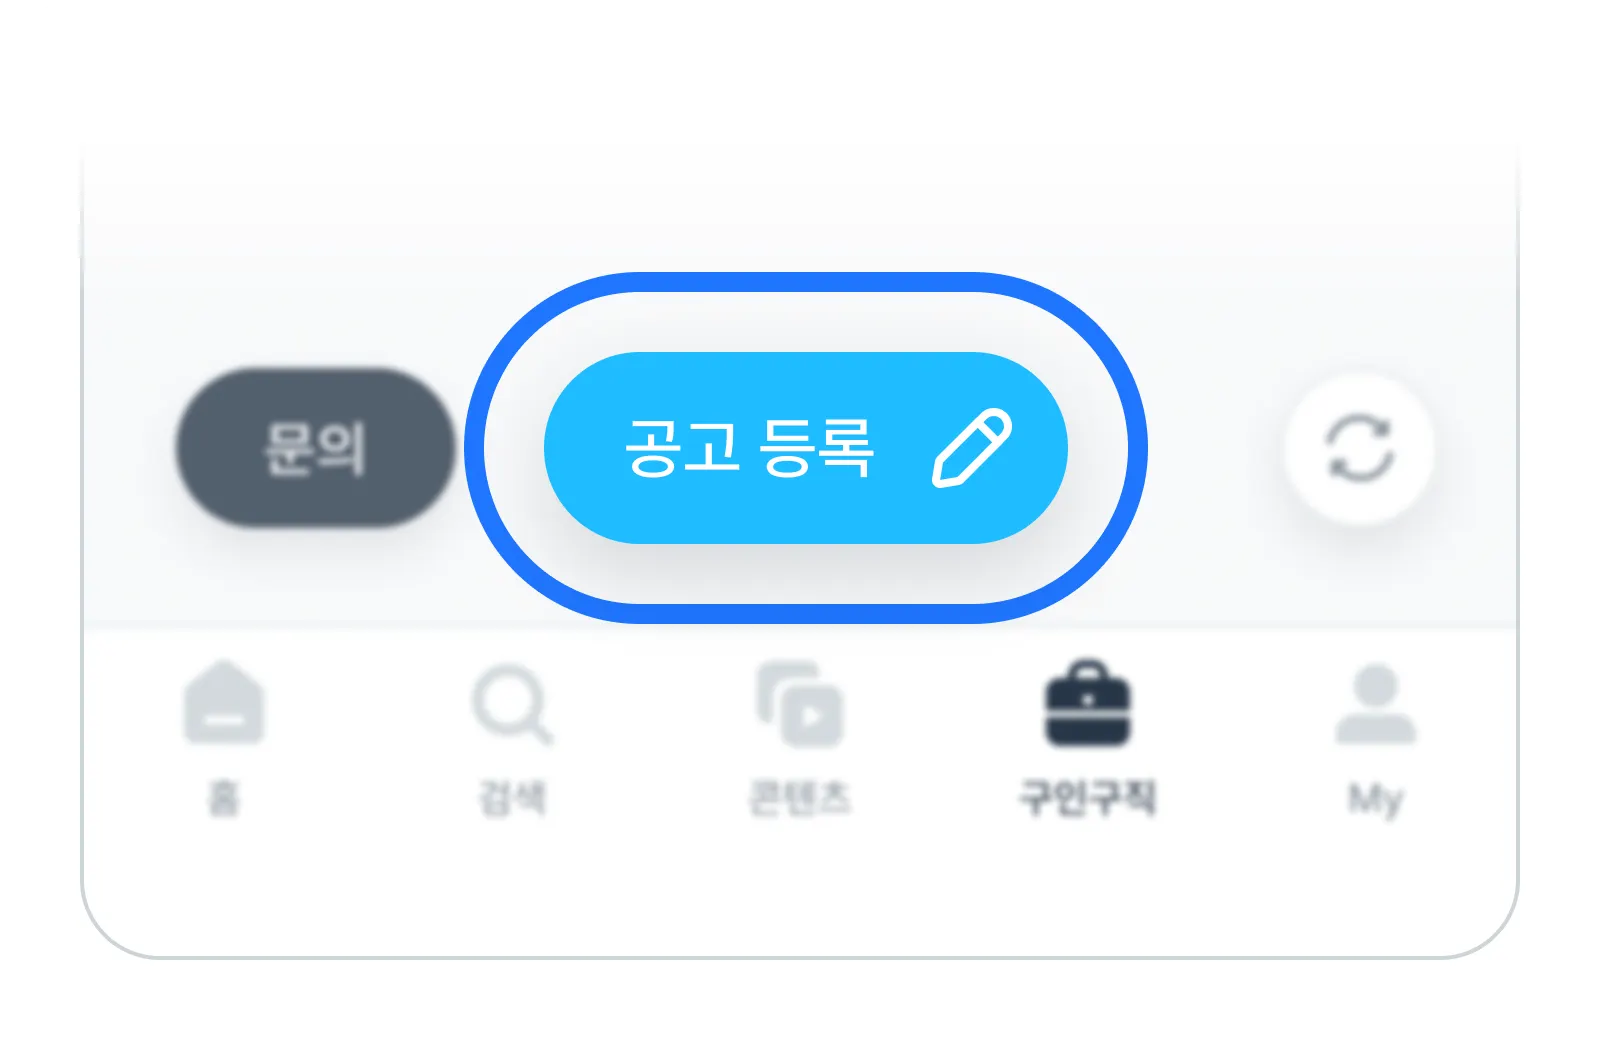Screen dimensions: 1600x1040
Task: Click the pencil icon in 공고 등록
Action: pyautogui.click(x=972, y=448)
